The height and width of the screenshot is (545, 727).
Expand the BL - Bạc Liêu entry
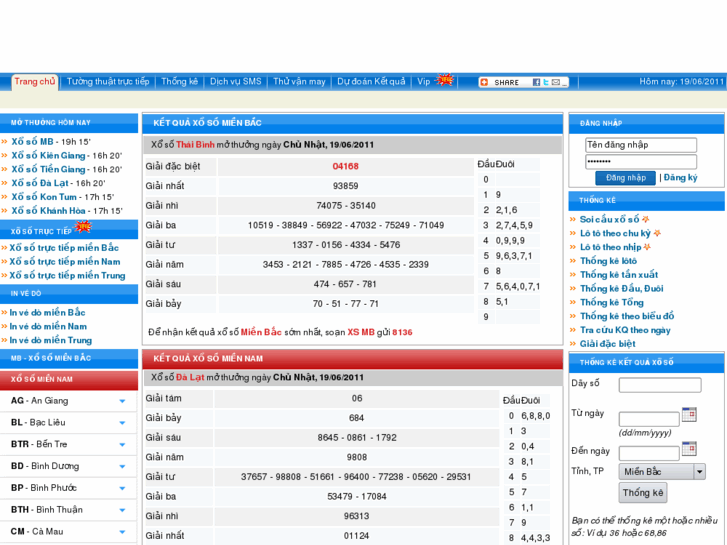click(x=122, y=423)
